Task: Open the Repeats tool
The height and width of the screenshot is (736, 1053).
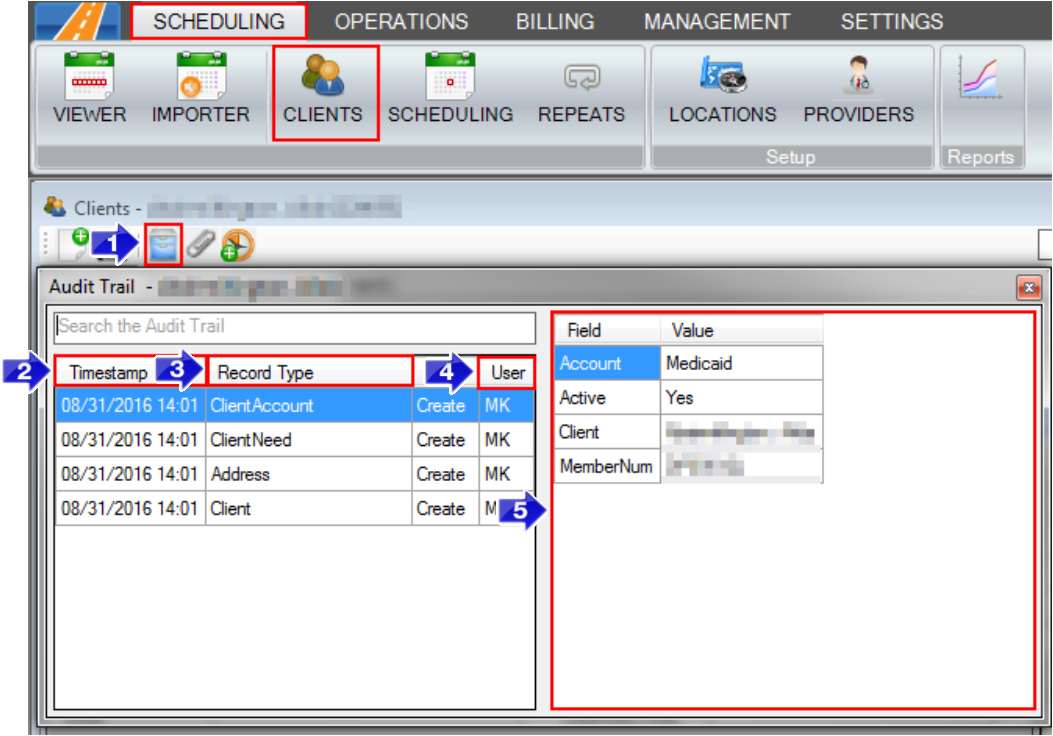Action: coord(580,90)
